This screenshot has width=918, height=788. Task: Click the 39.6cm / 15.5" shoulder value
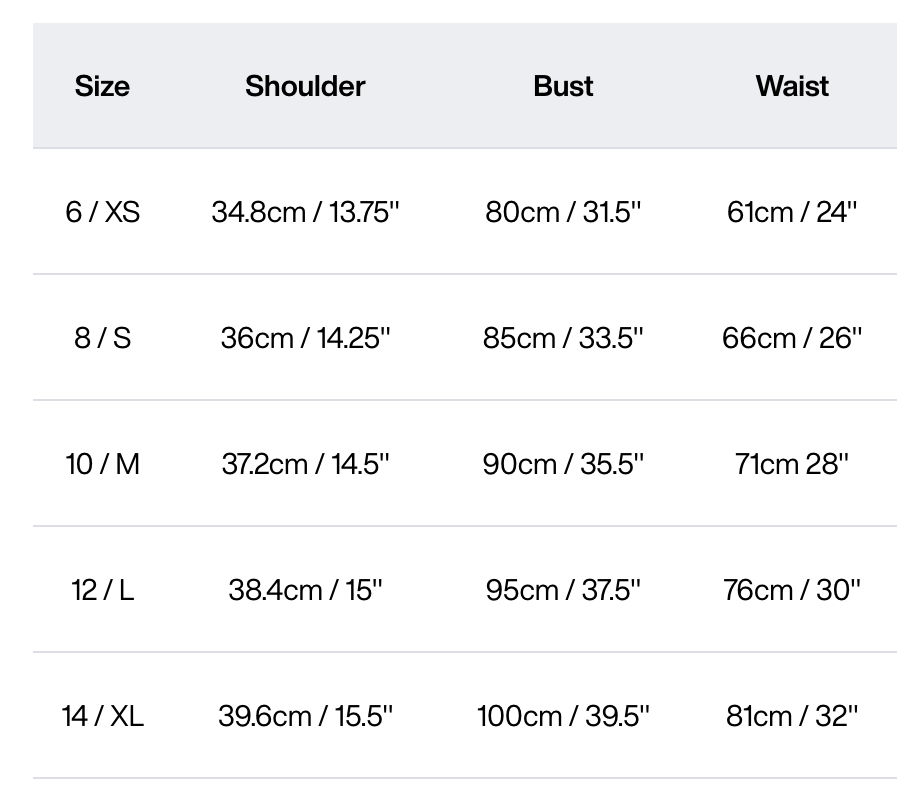tap(305, 716)
